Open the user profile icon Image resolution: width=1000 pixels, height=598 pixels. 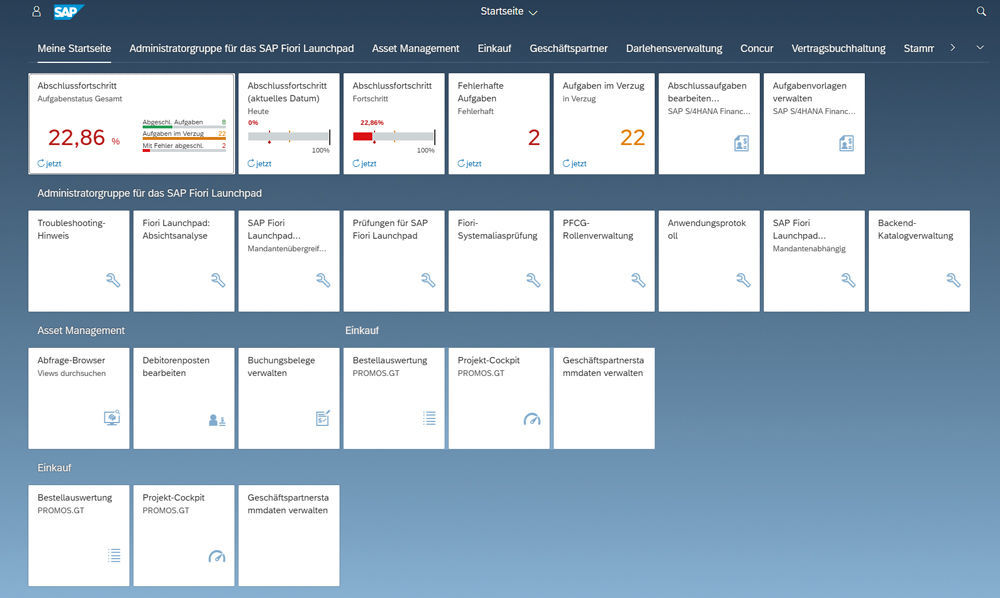coord(37,12)
